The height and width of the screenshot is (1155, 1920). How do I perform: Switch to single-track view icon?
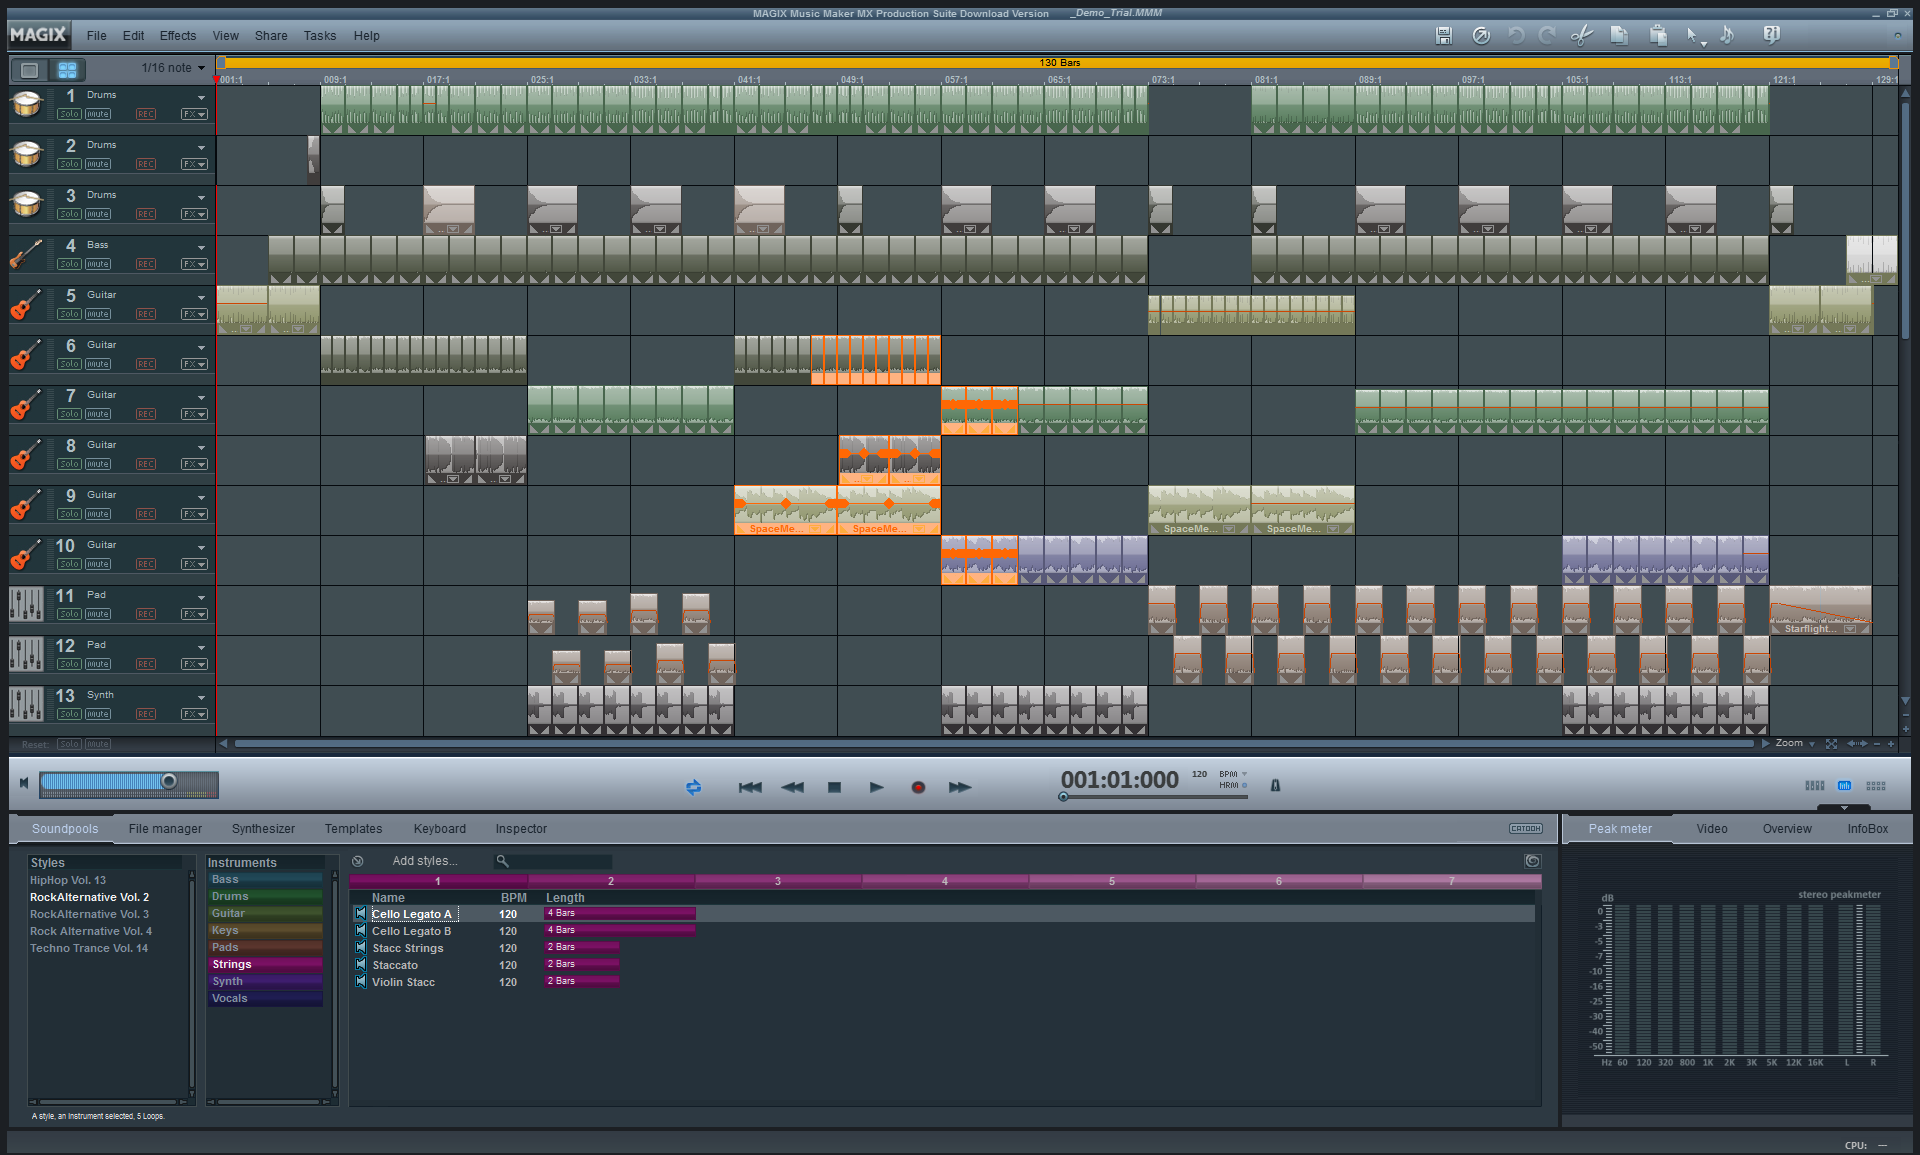click(30, 70)
